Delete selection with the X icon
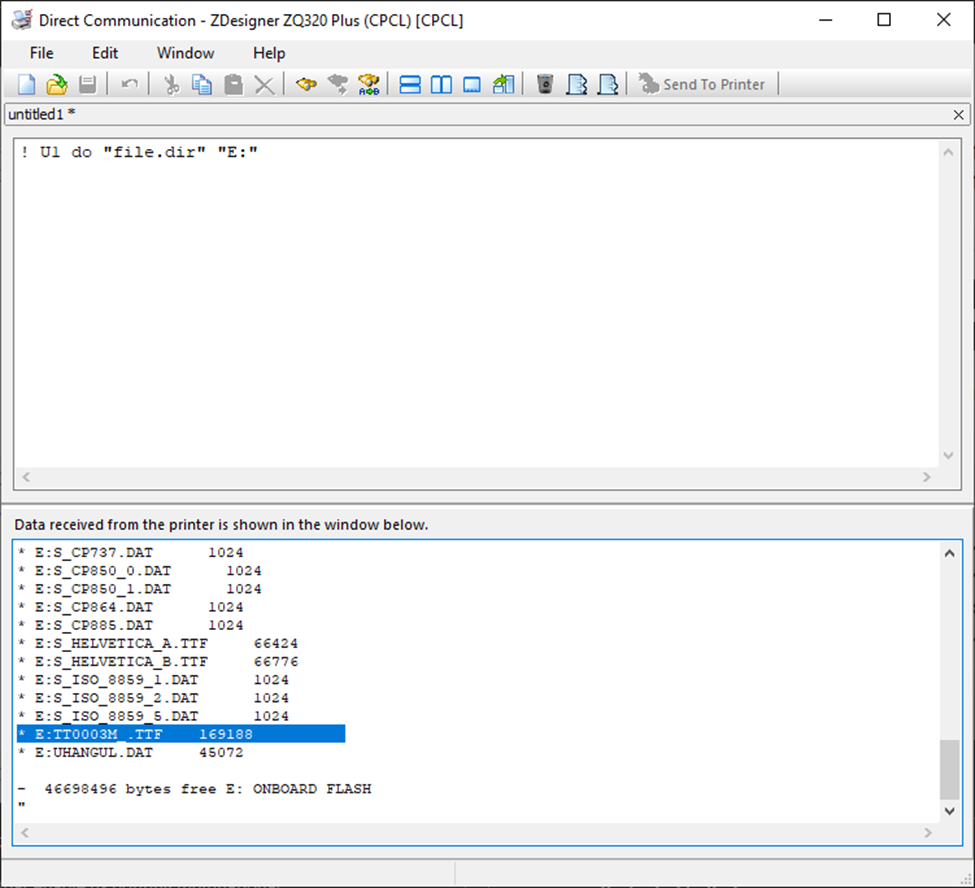Image resolution: width=975 pixels, height=888 pixels. (x=263, y=84)
